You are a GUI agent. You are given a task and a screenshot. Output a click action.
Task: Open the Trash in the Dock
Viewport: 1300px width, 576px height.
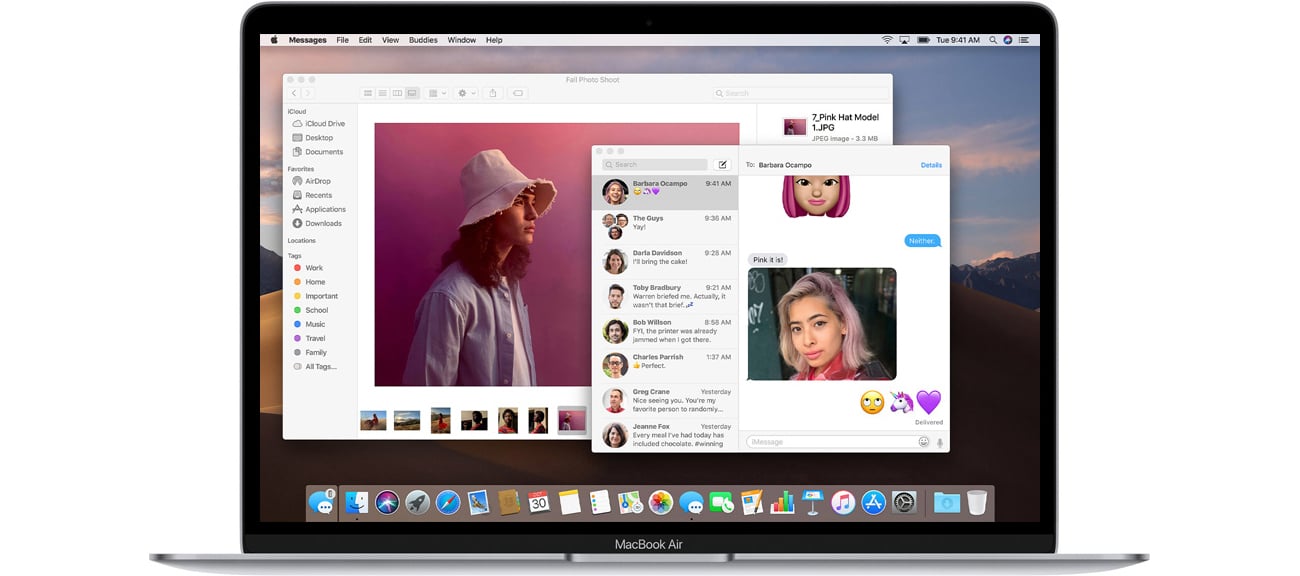(977, 502)
